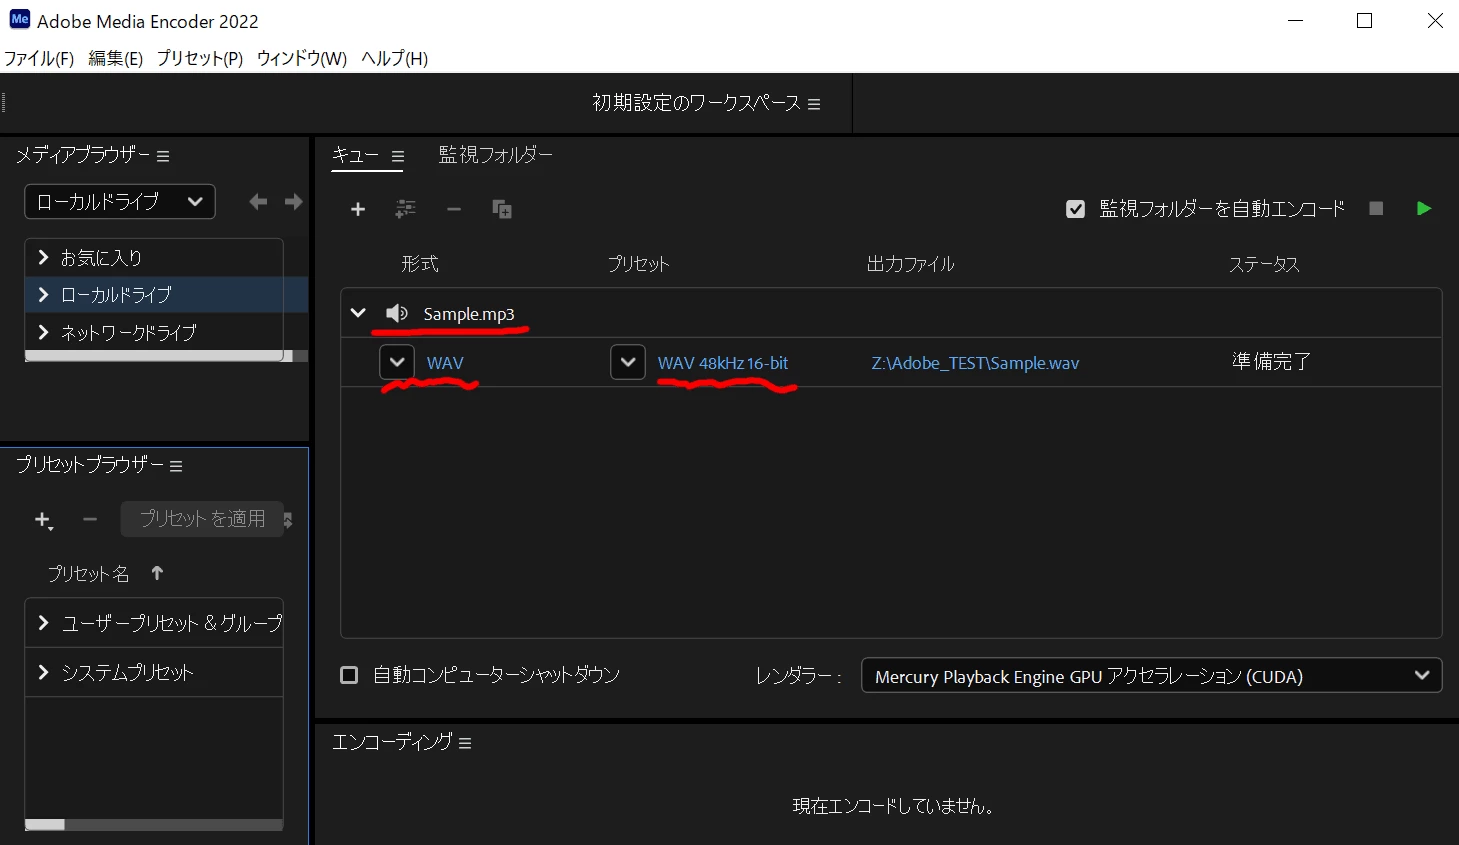Click the プリセット名 column header
The height and width of the screenshot is (845, 1459).
click(88, 574)
